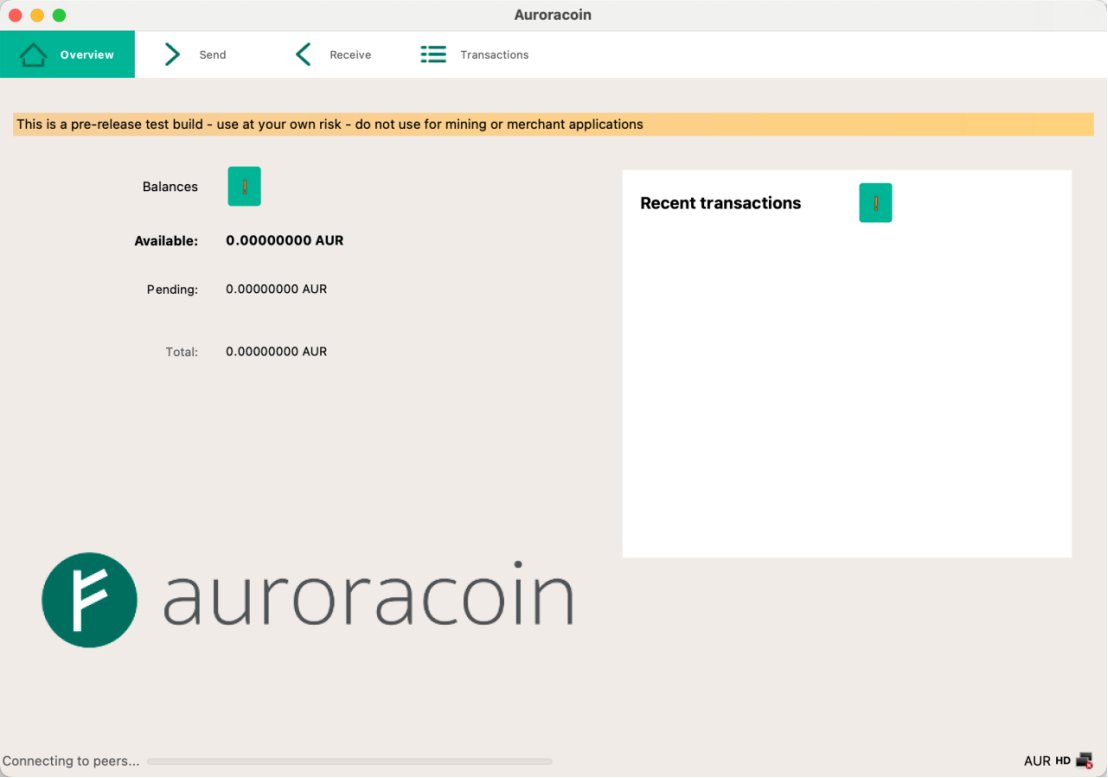Click the warning icon beside Recent transactions
Screen dimensions: 1108x778
[x=876, y=203]
